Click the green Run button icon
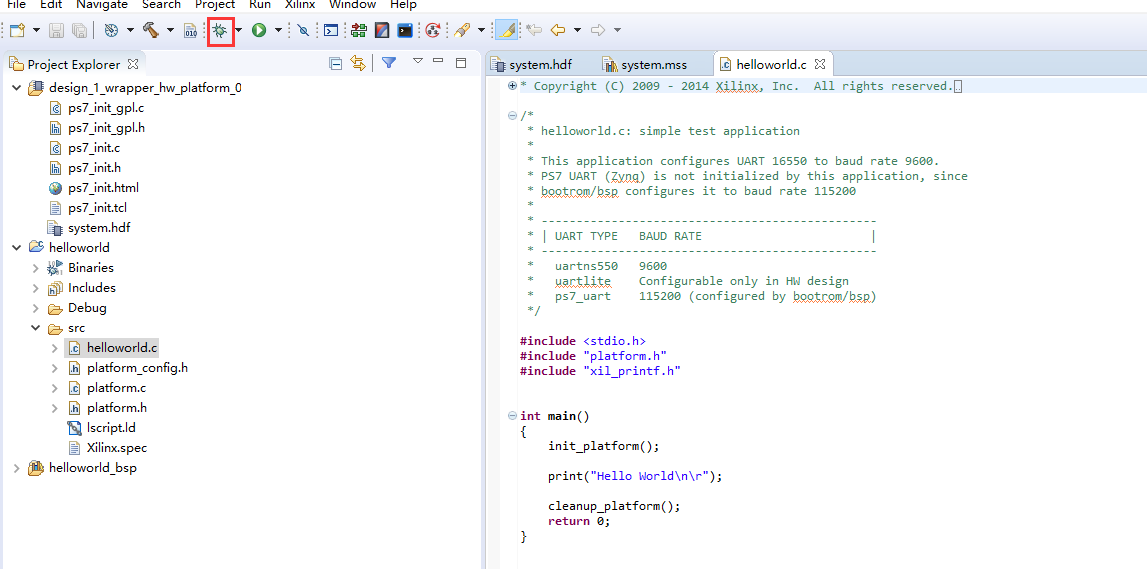Image resolution: width=1147 pixels, height=569 pixels. click(x=259, y=30)
